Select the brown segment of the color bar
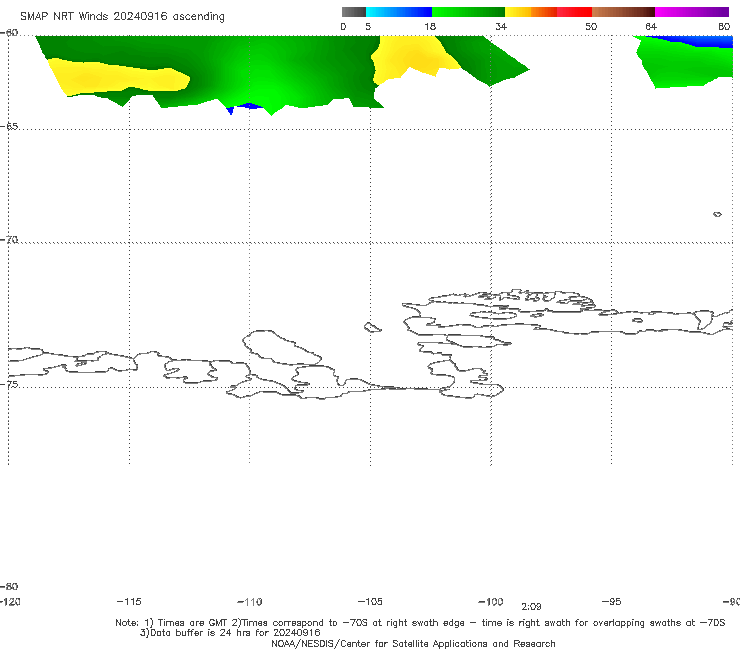Viewport: 740px width, 650px height. [623, 12]
